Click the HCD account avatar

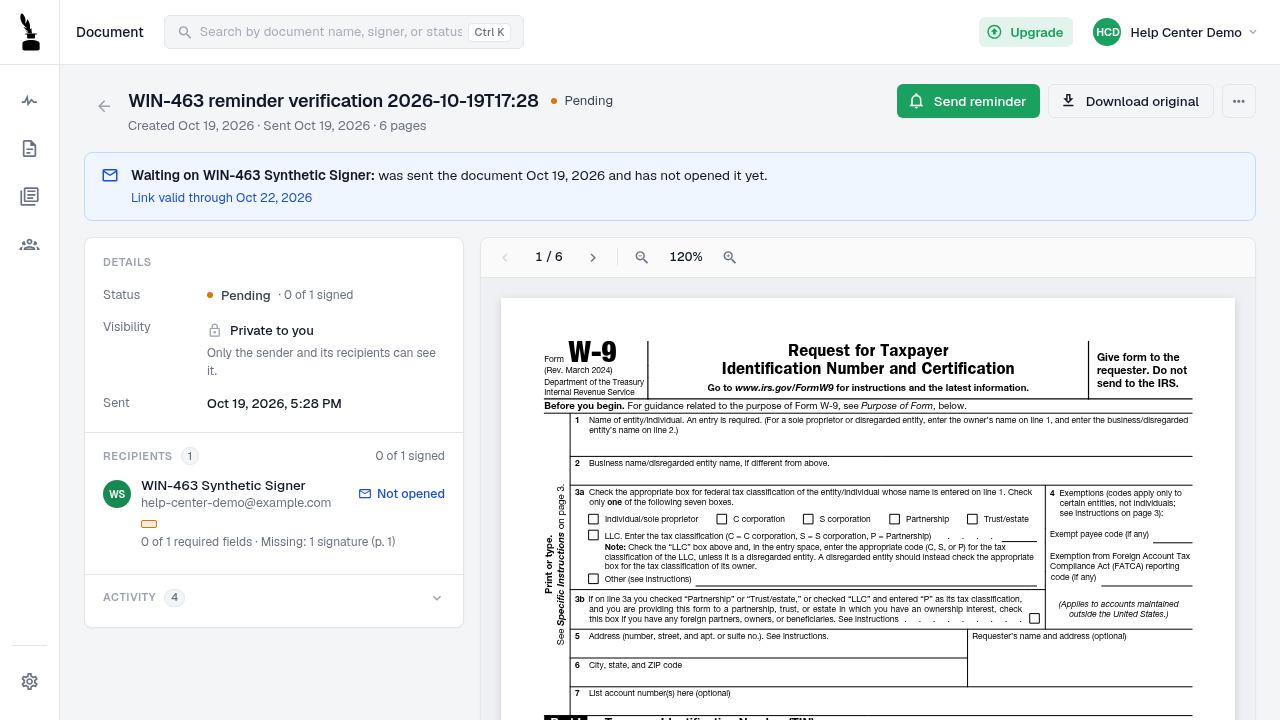[x=1107, y=32]
